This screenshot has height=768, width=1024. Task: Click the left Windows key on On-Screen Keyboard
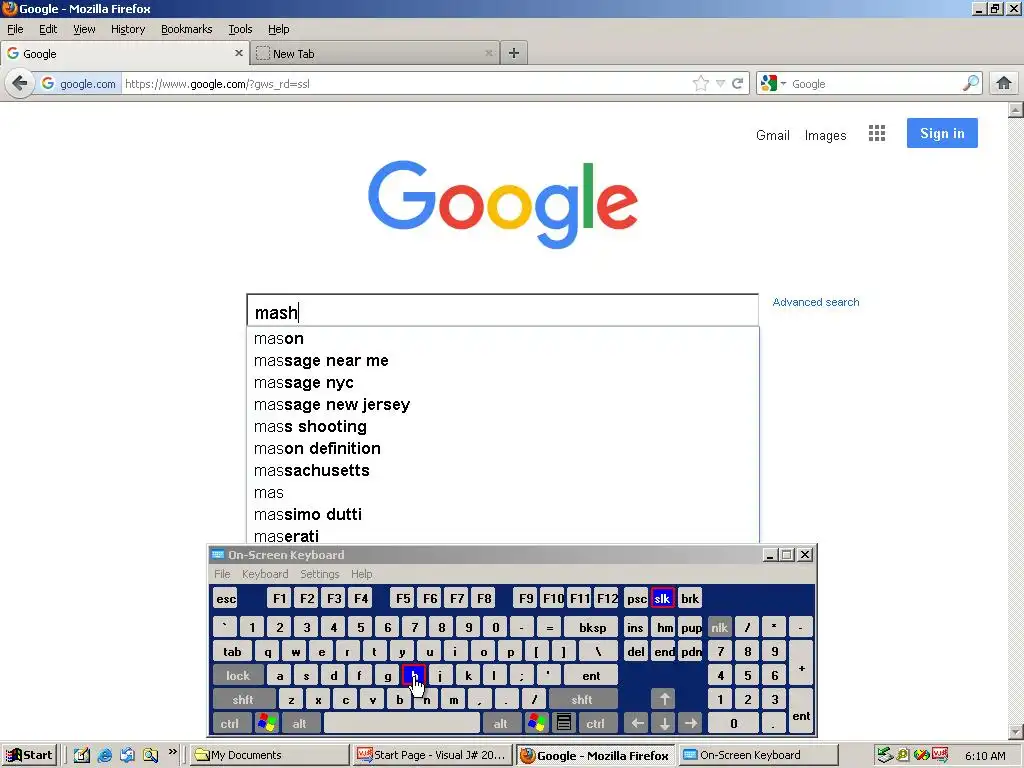266,723
